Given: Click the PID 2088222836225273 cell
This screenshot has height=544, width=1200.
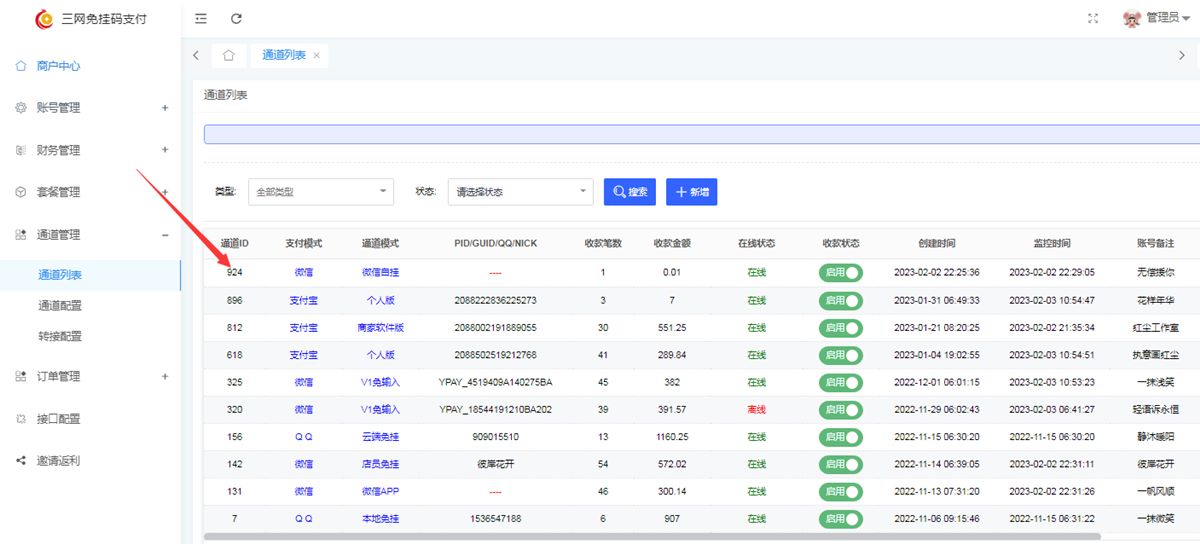Looking at the screenshot, I should [x=495, y=300].
